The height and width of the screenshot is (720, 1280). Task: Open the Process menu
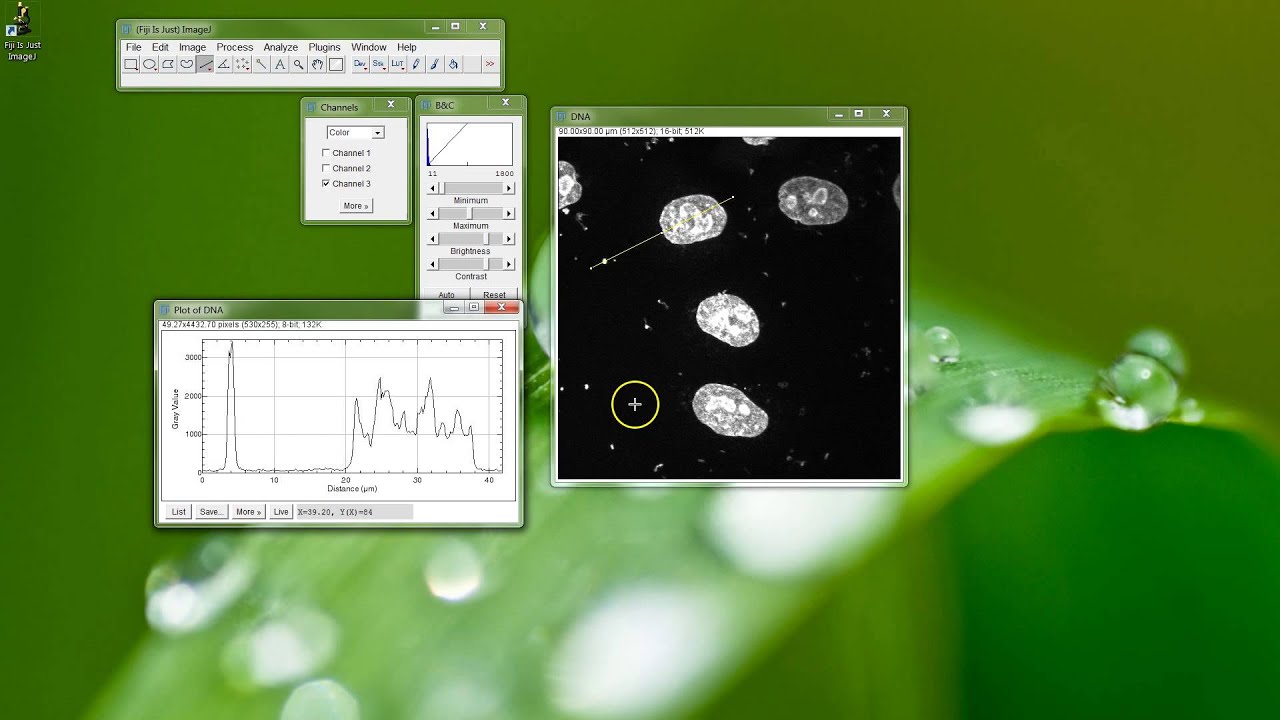(x=235, y=47)
